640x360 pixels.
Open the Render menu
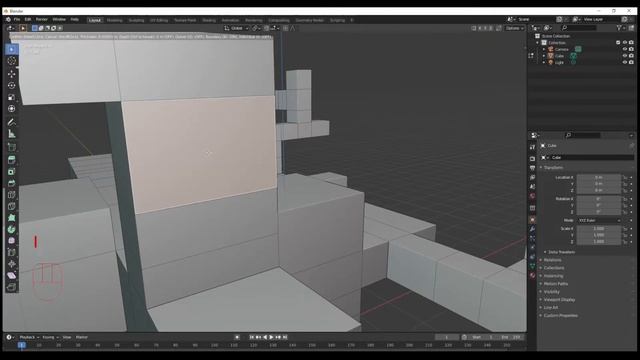tap(41, 19)
